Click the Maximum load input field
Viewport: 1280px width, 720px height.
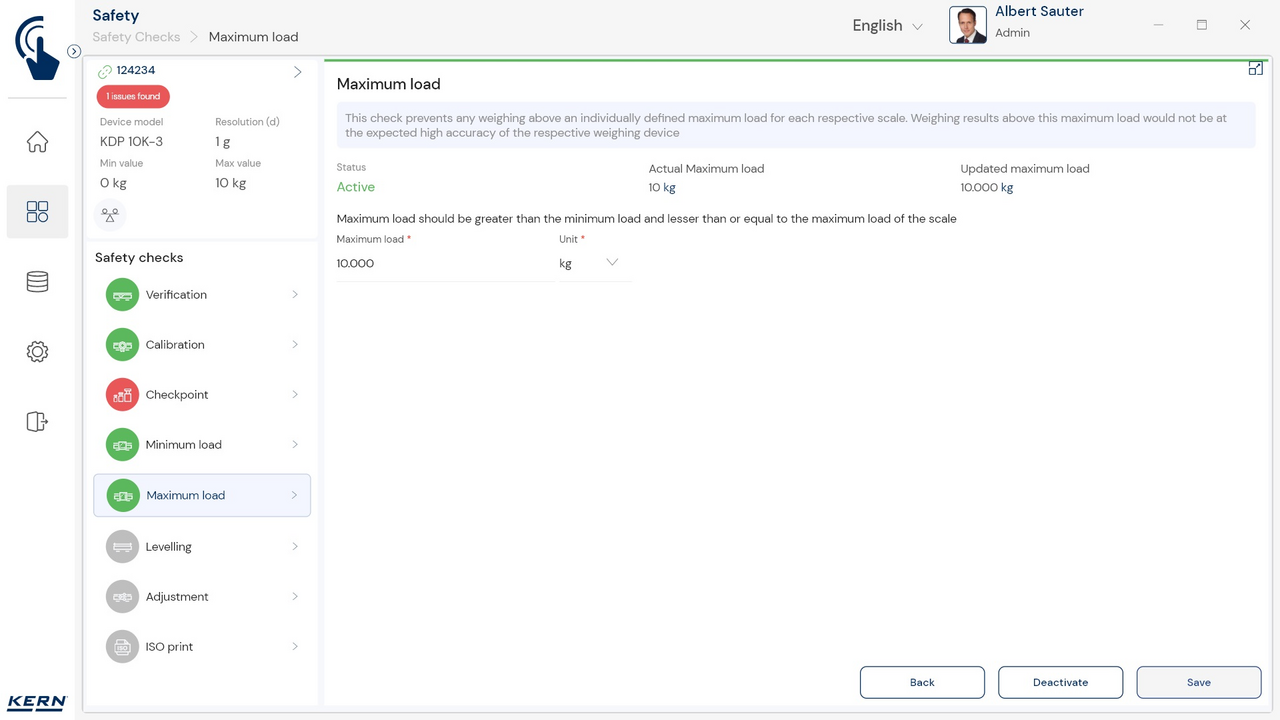pyautogui.click(x=443, y=264)
